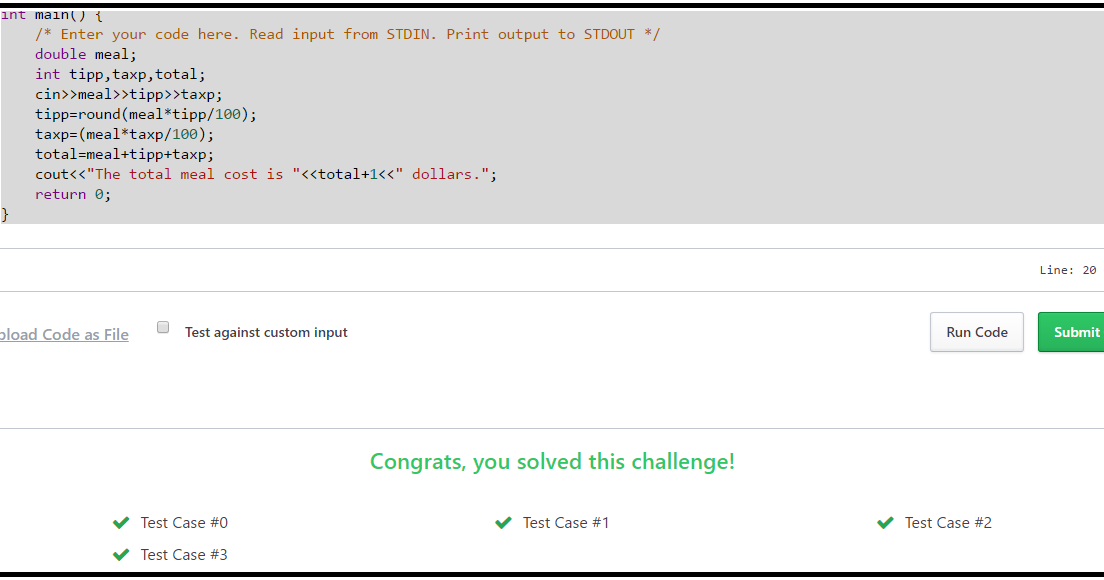Click the checkmark icon for Test Case #3

121,554
